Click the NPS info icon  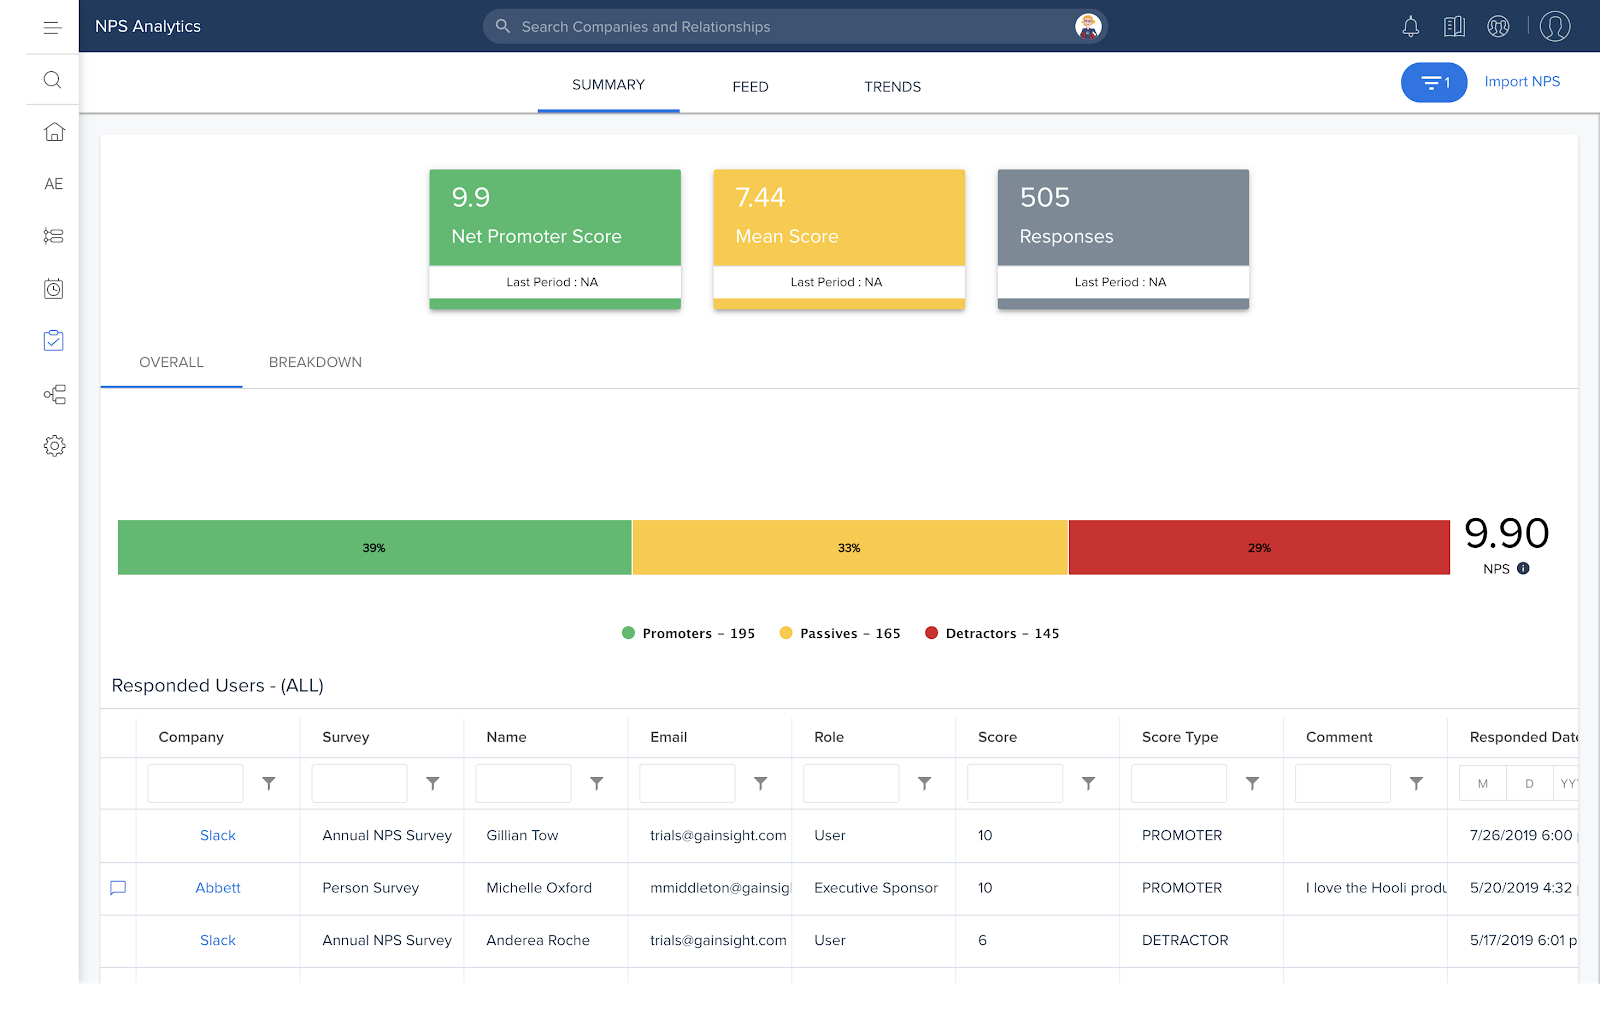[x=1523, y=568]
